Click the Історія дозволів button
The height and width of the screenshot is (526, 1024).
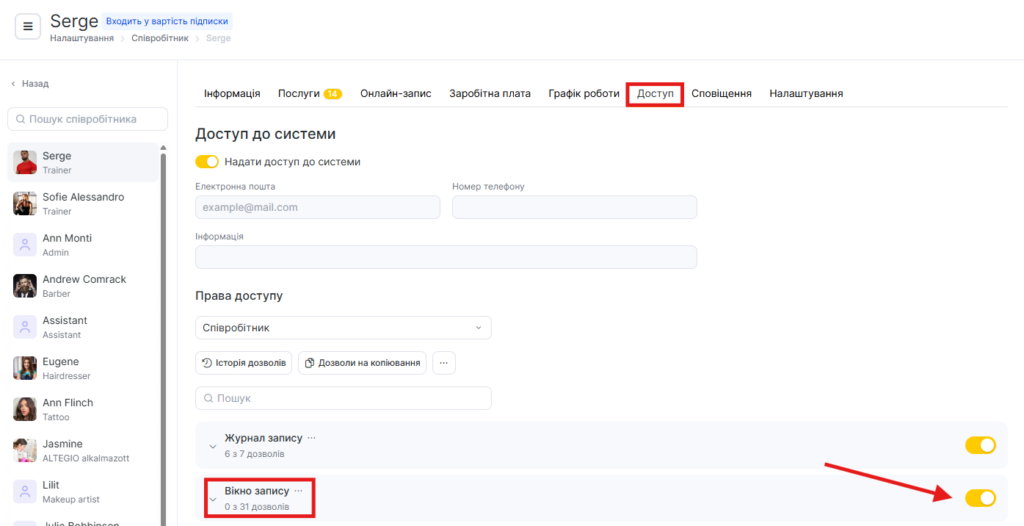[244, 363]
